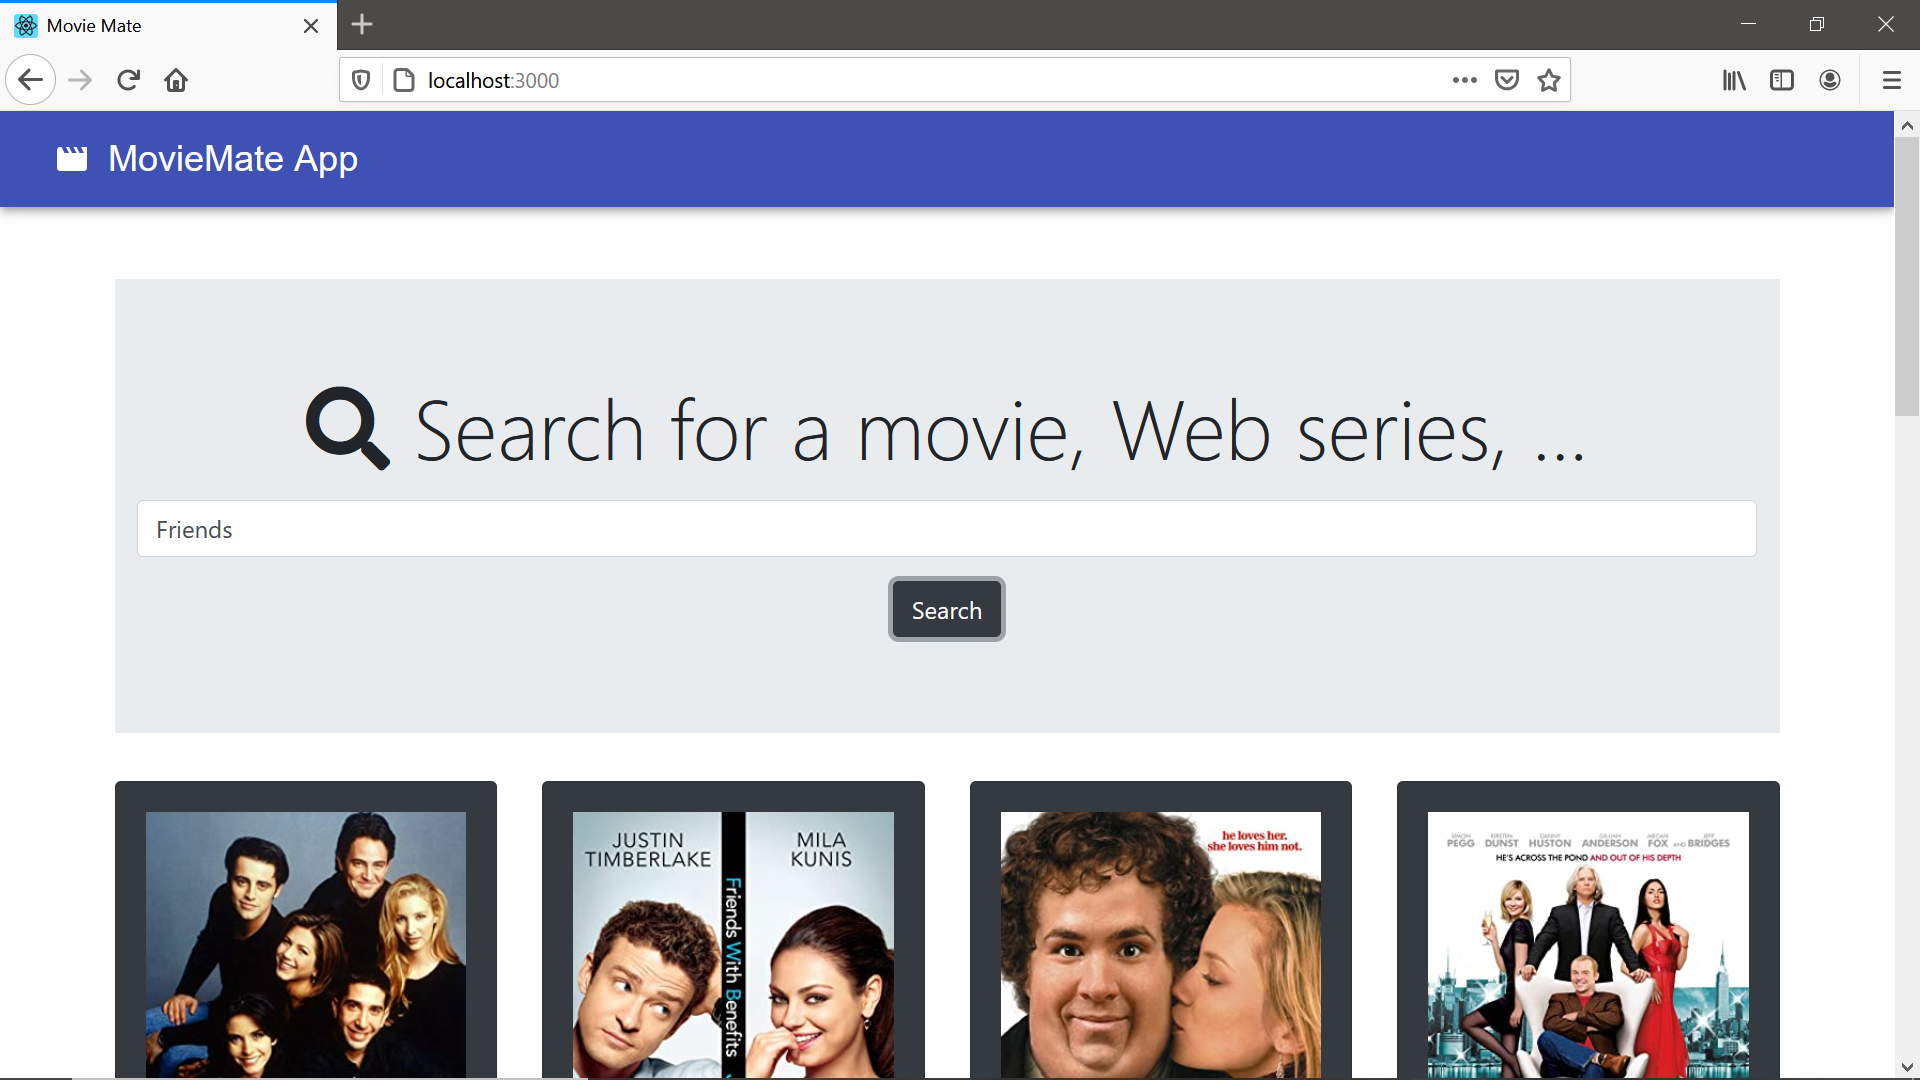The image size is (1920, 1080).
Task: Open the Friends With Benefits poster
Action: pos(733,944)
